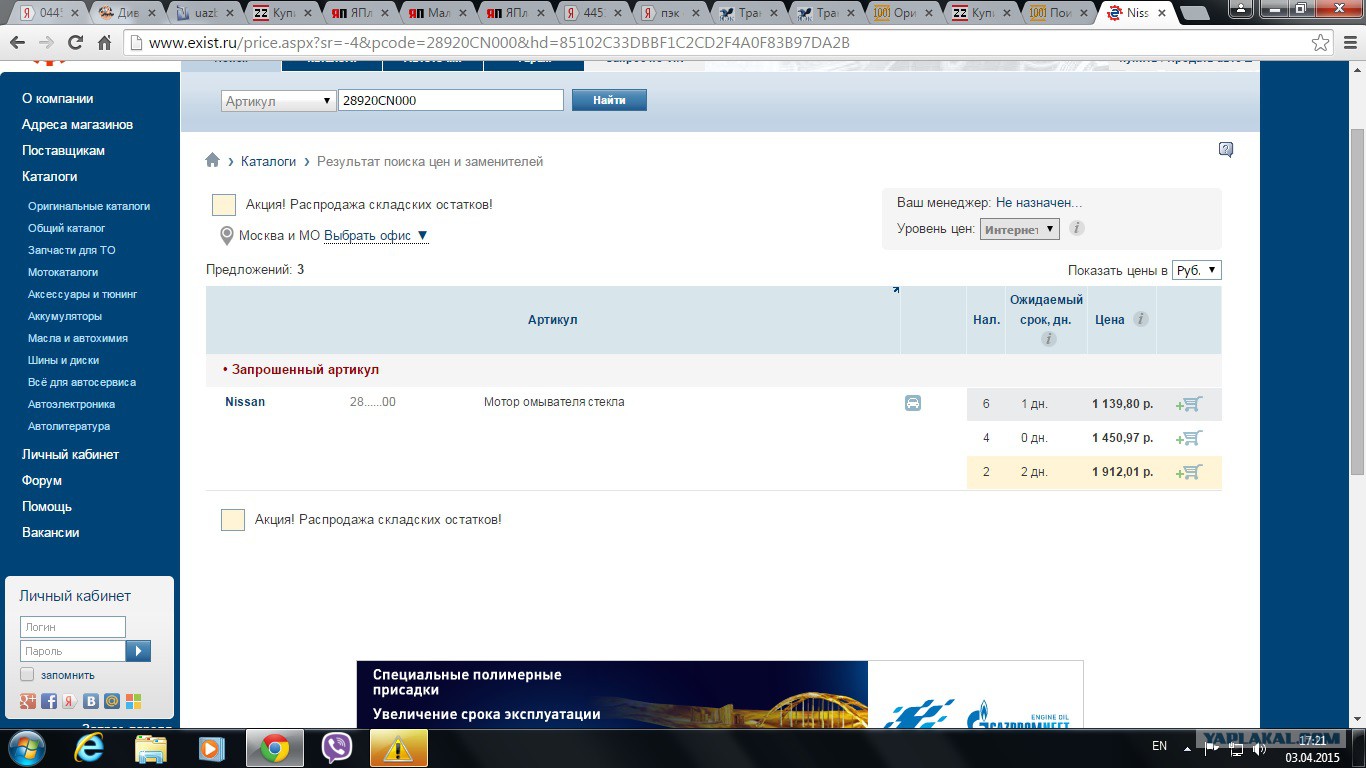Click the browser Back arrow
The width and height of the screenshot is (1366, 768).
tap(19, 43)
